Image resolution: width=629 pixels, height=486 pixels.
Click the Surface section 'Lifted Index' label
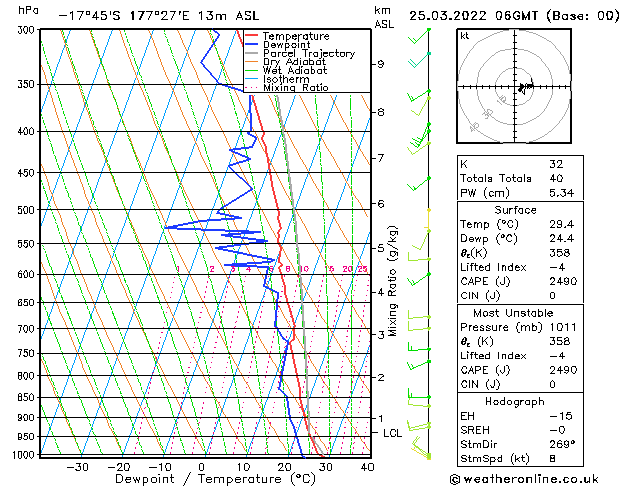coord(493,267)
